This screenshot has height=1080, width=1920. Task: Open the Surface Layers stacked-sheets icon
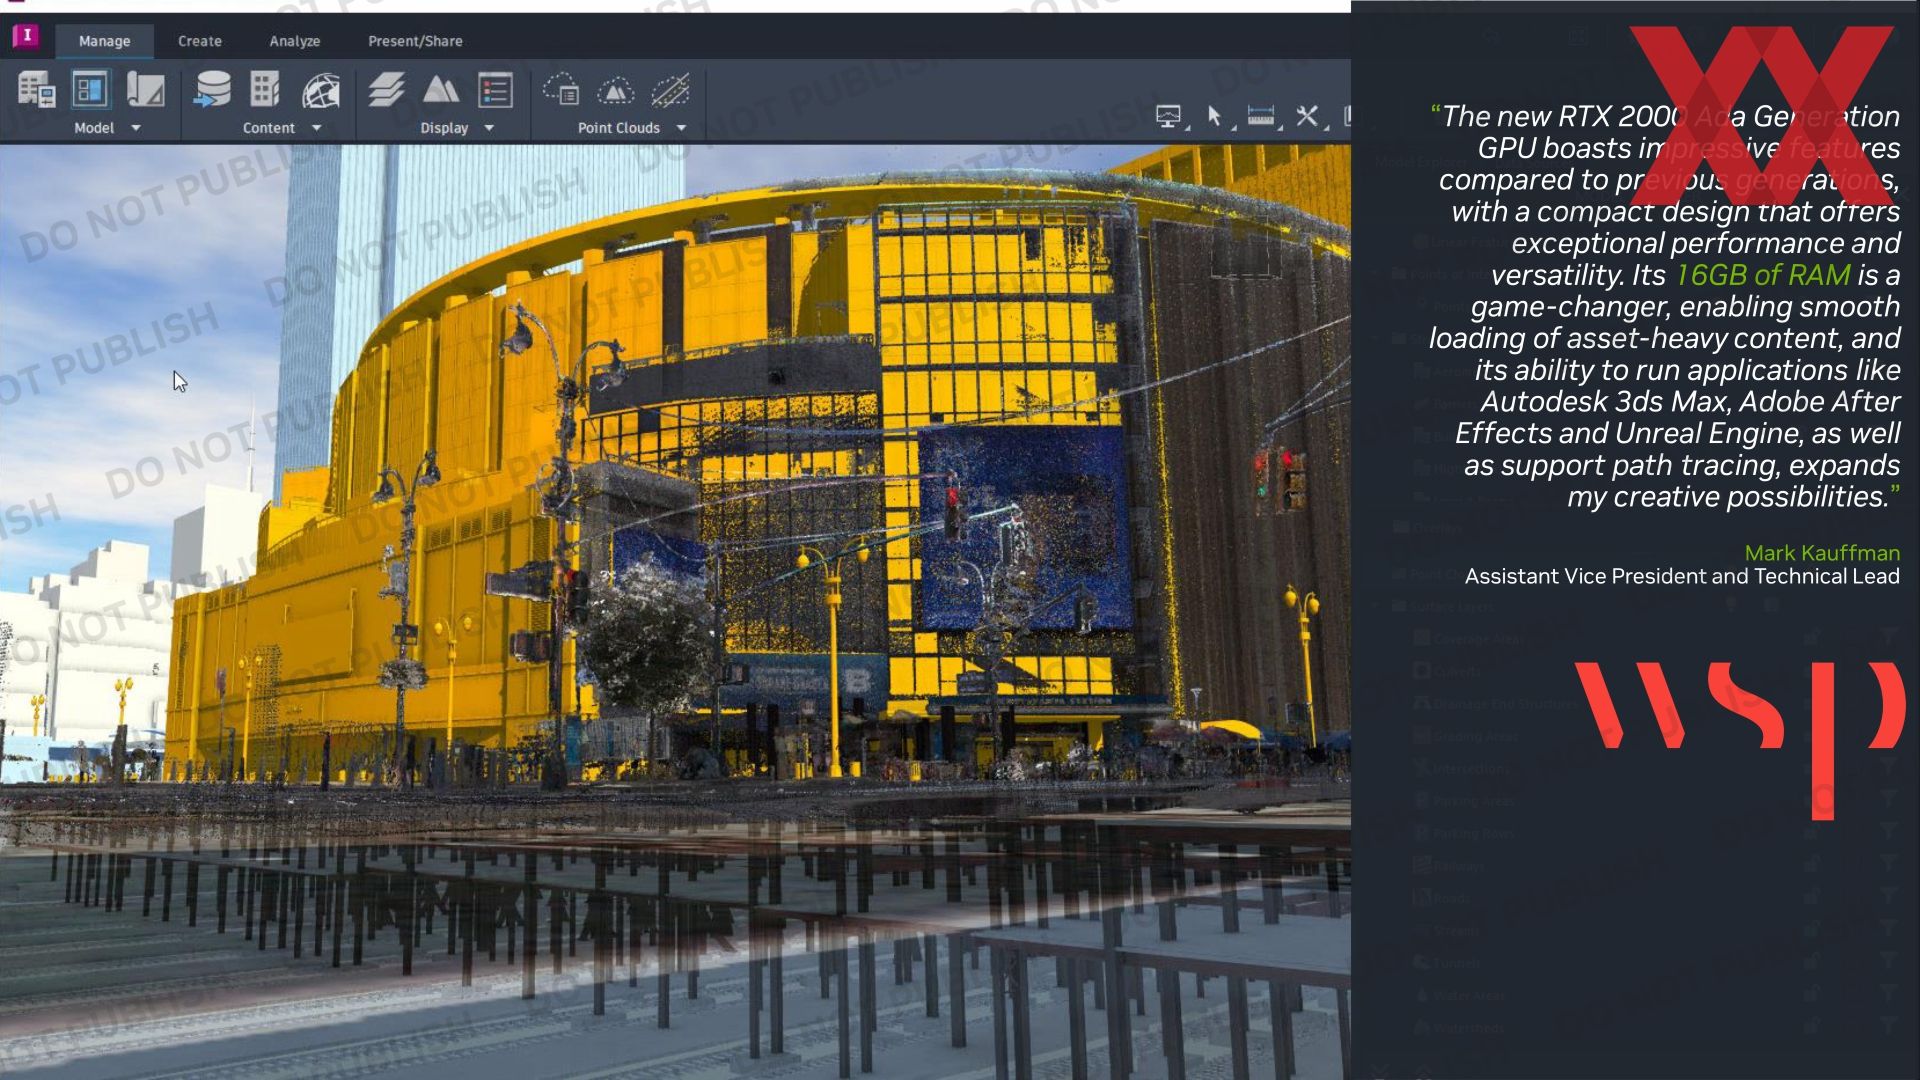(x=386, y=90)
